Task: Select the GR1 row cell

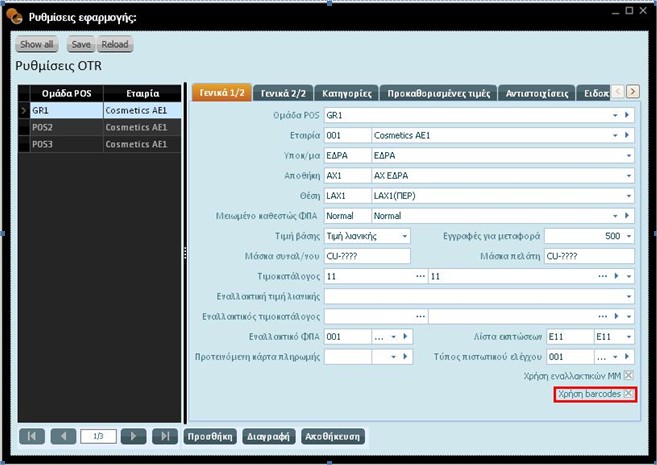Action: (x=66, y=111)
